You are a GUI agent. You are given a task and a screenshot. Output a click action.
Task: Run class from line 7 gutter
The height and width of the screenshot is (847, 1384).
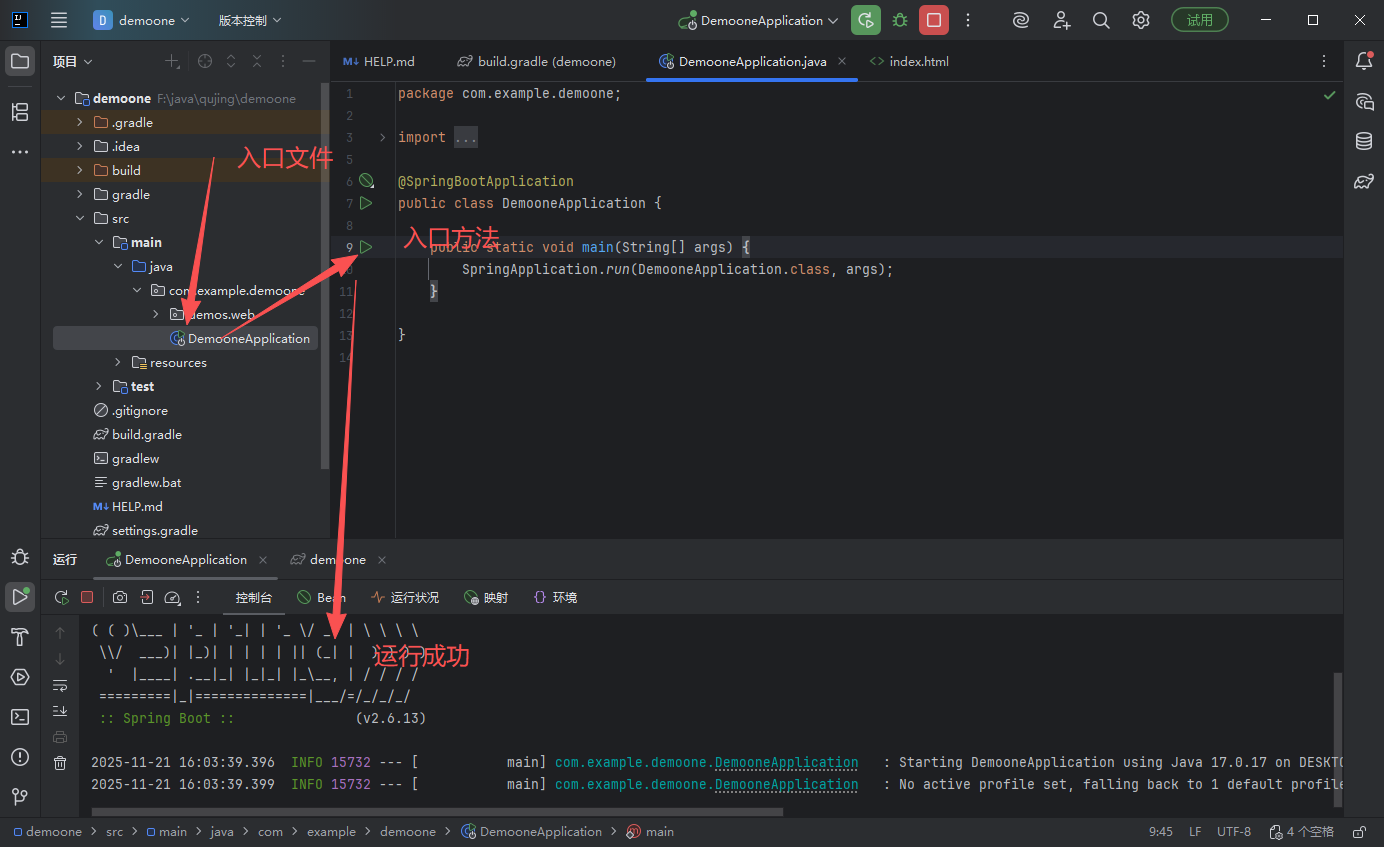[x=366, y=203]
